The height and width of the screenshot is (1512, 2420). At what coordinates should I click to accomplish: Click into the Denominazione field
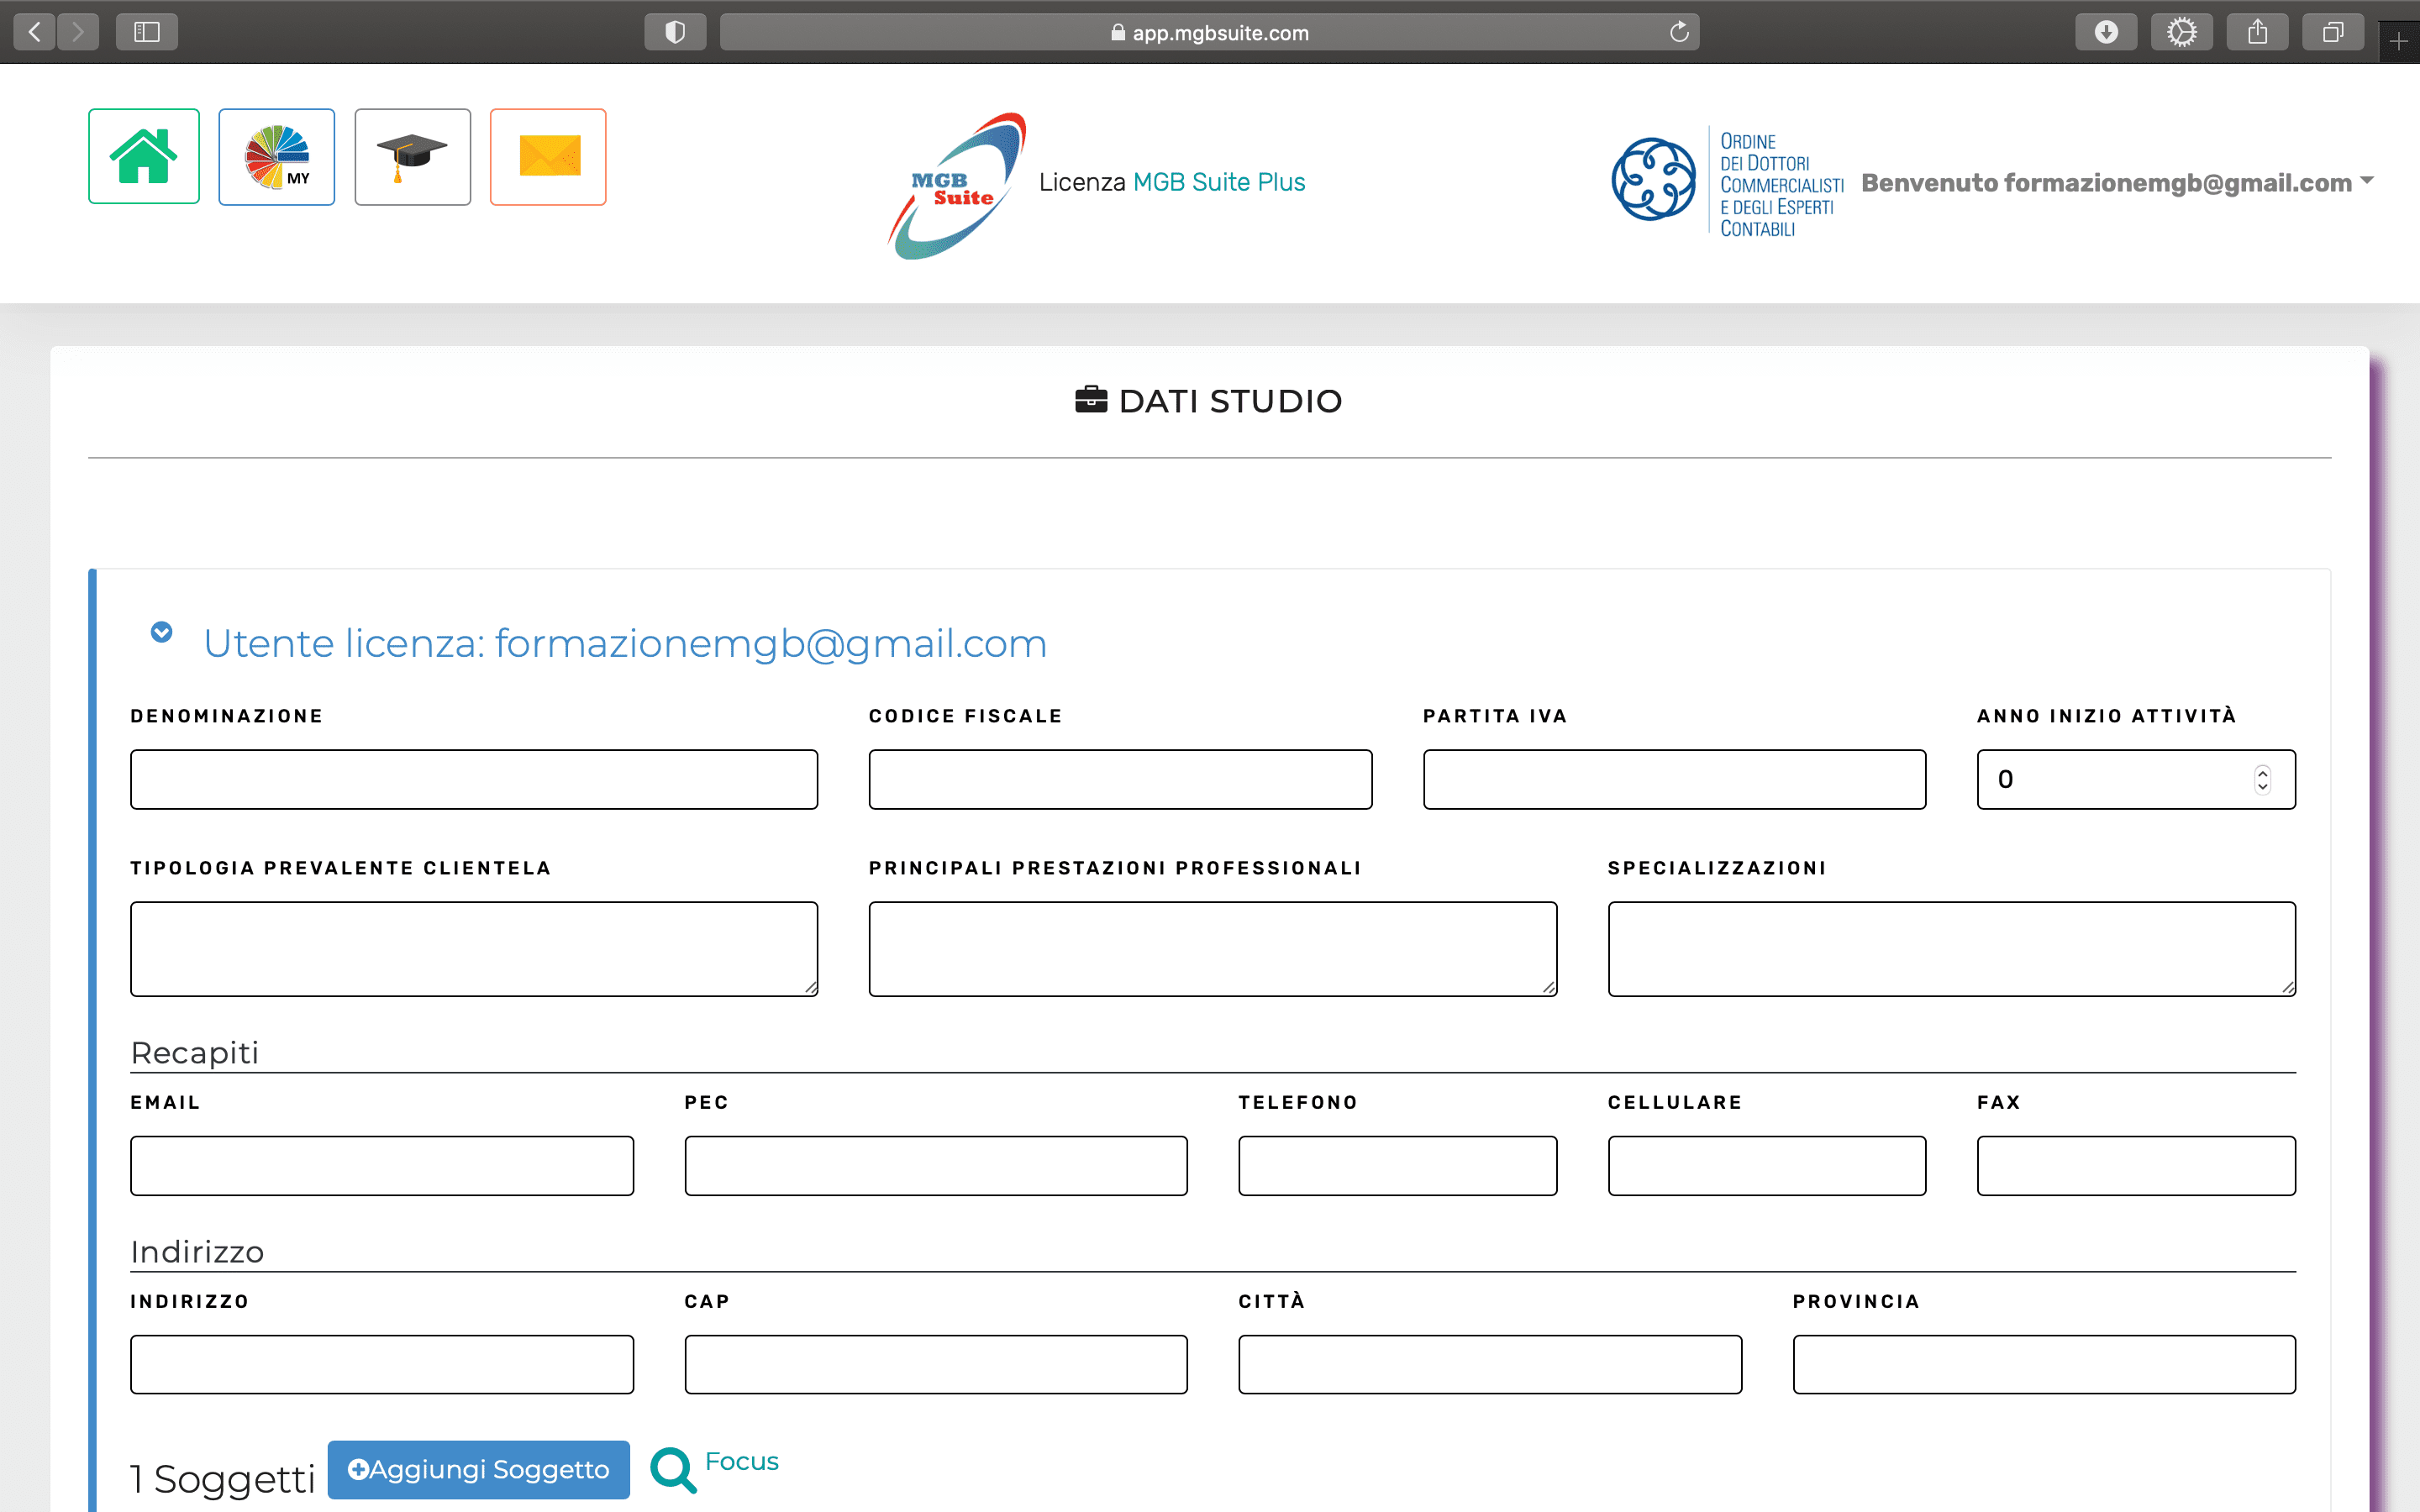pos(474,779)
